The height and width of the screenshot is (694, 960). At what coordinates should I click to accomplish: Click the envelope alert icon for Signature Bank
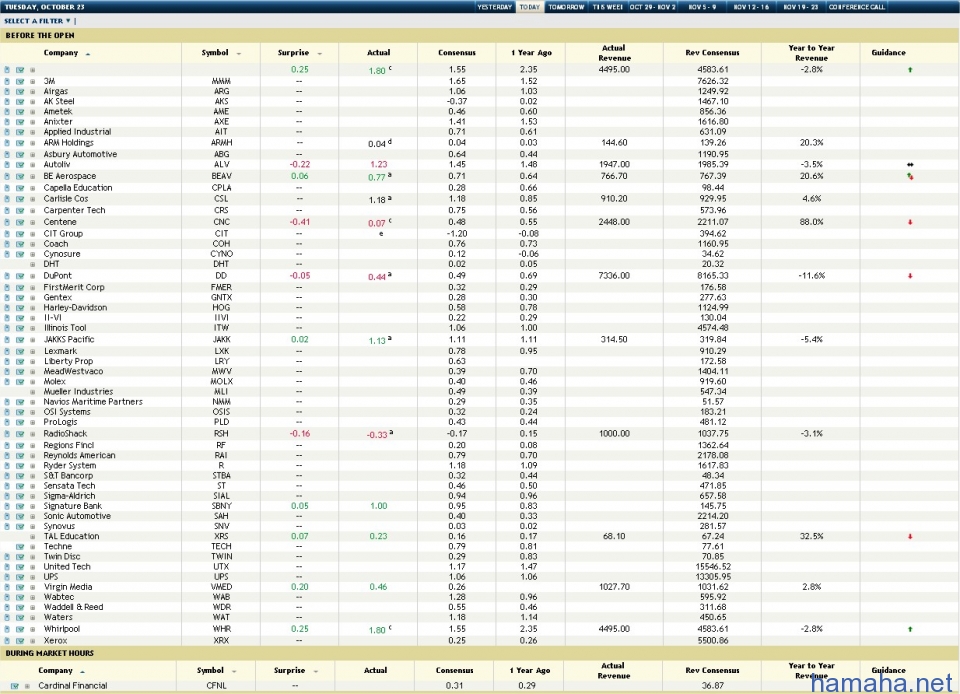20,506
